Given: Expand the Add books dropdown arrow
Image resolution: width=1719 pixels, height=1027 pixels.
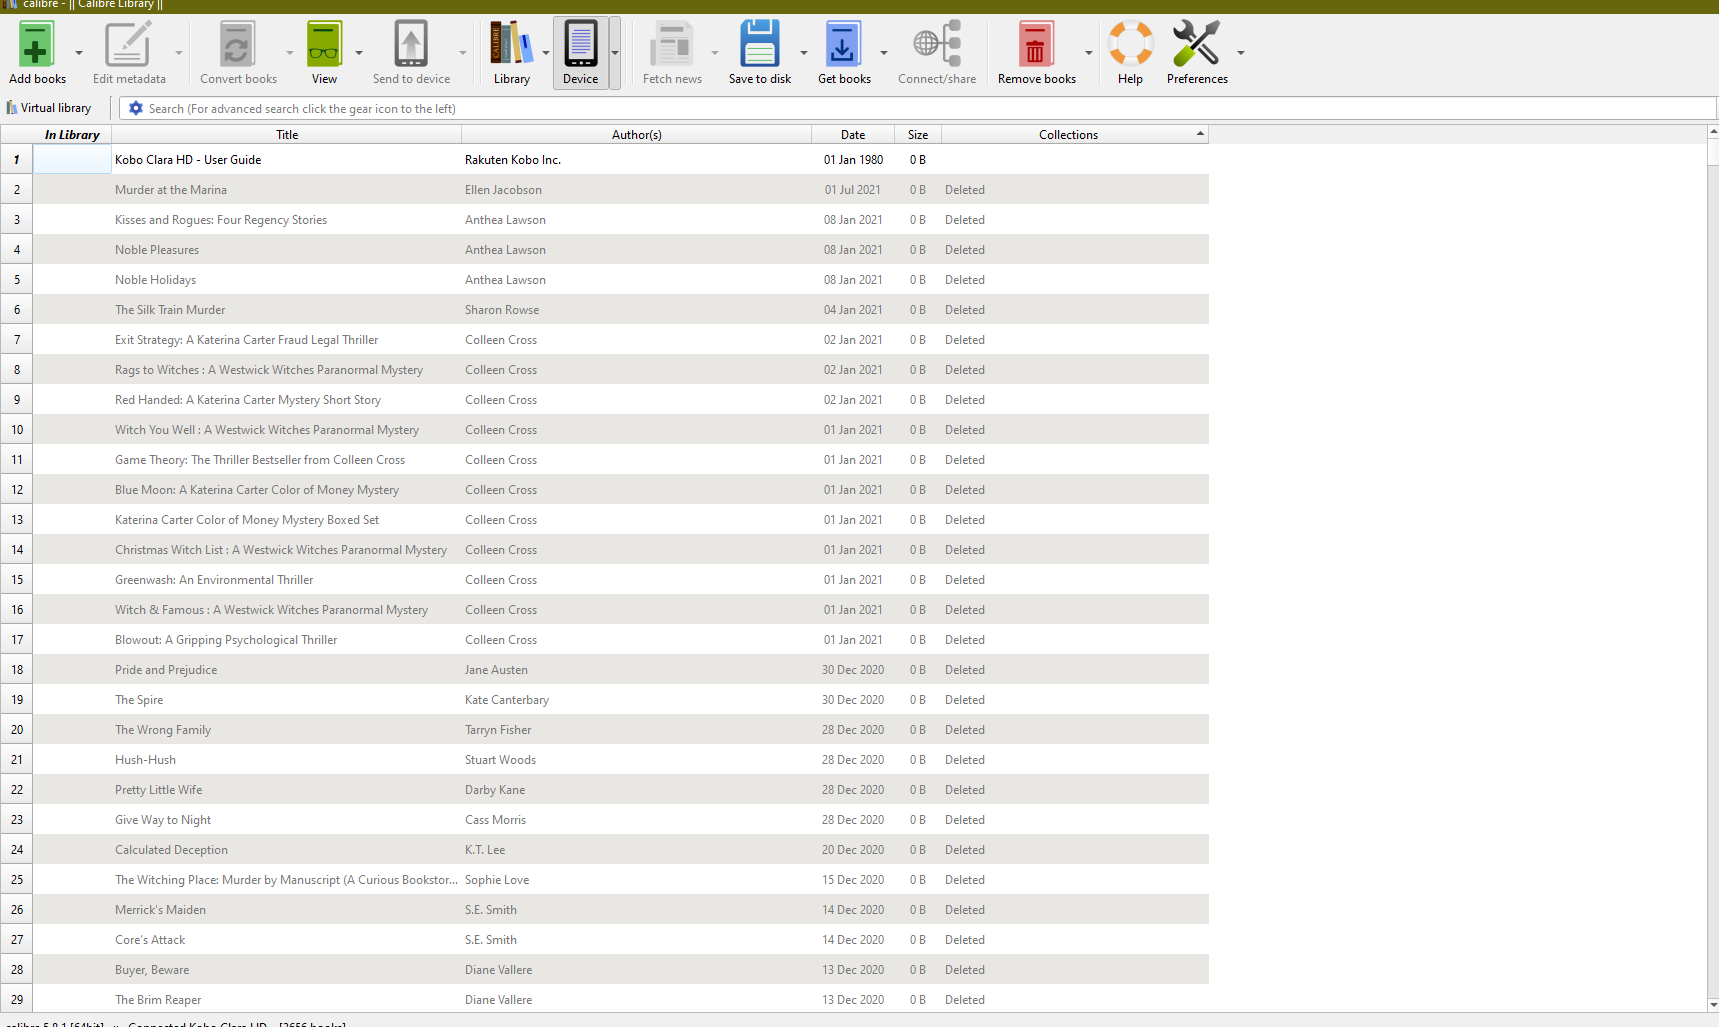Looking at the screenshot, I should (x=79, y=53).
